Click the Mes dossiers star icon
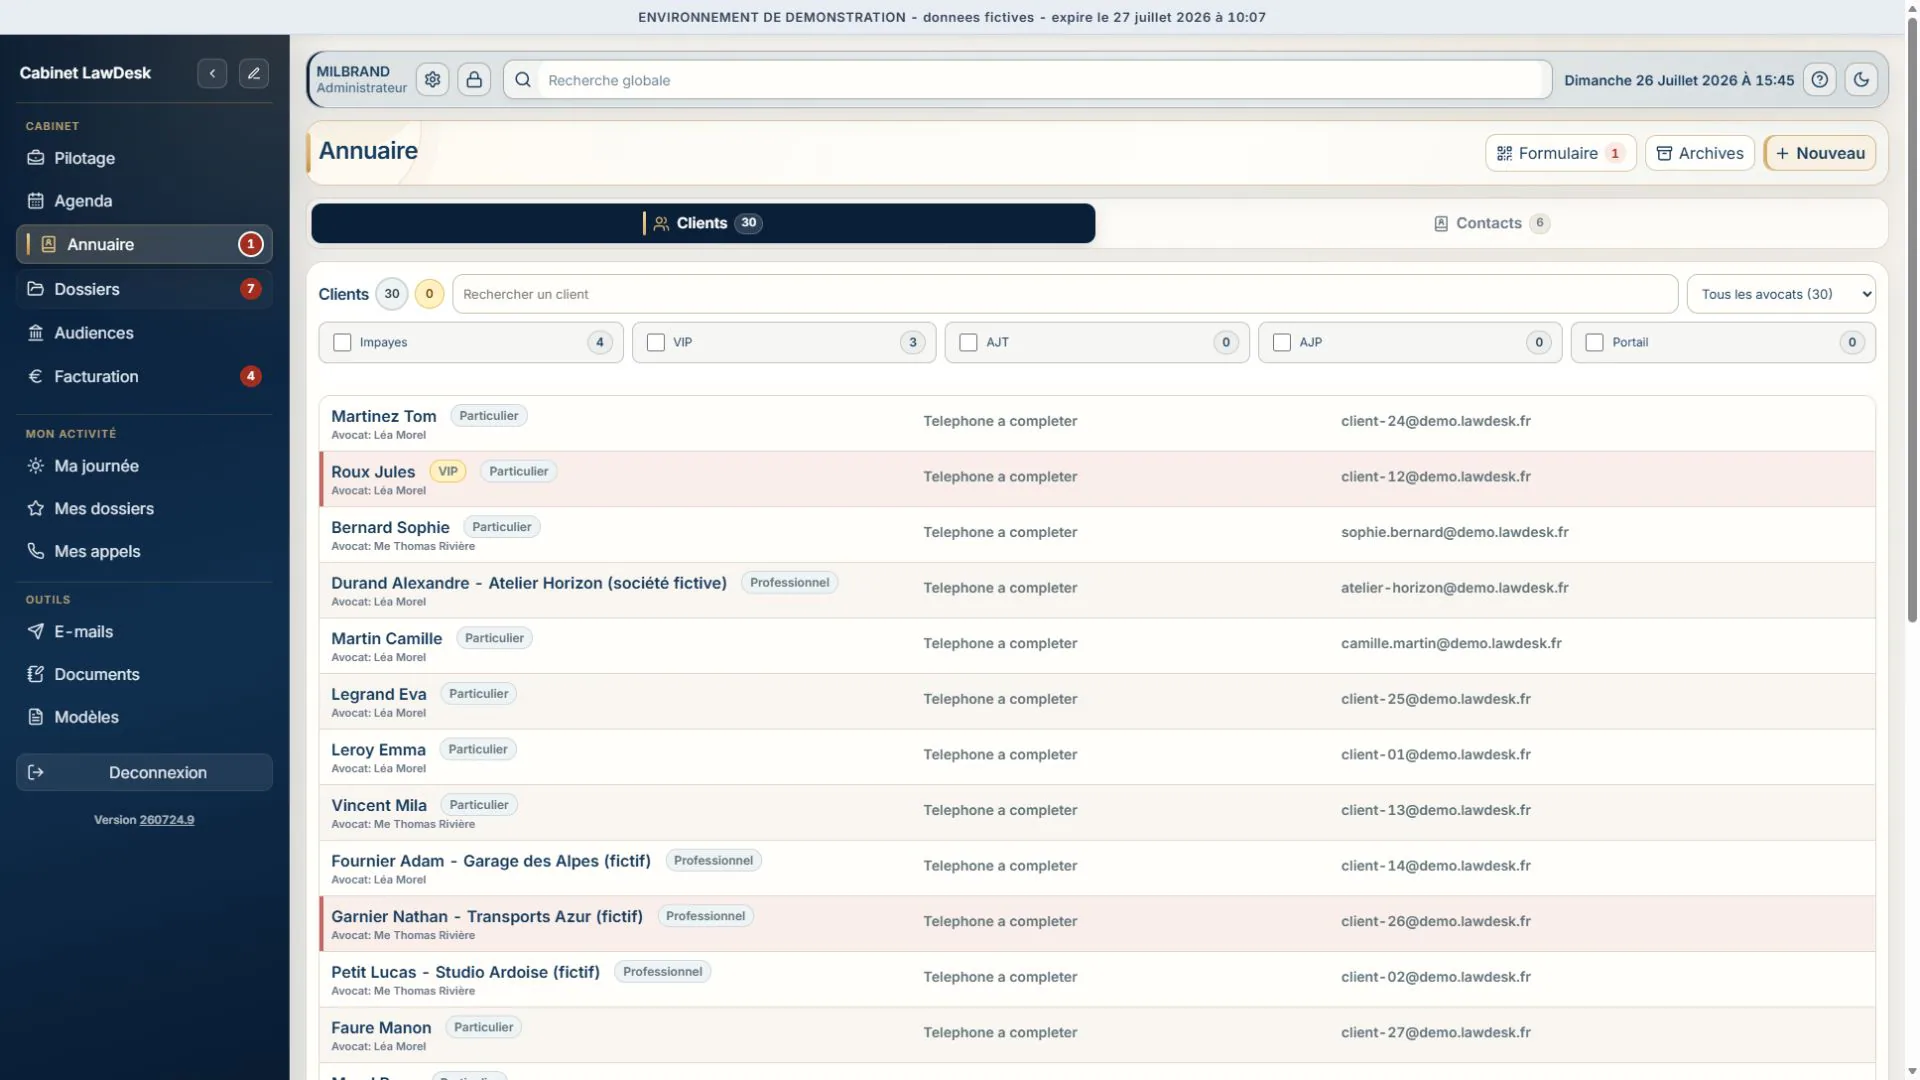 click(x=36, y=508)
